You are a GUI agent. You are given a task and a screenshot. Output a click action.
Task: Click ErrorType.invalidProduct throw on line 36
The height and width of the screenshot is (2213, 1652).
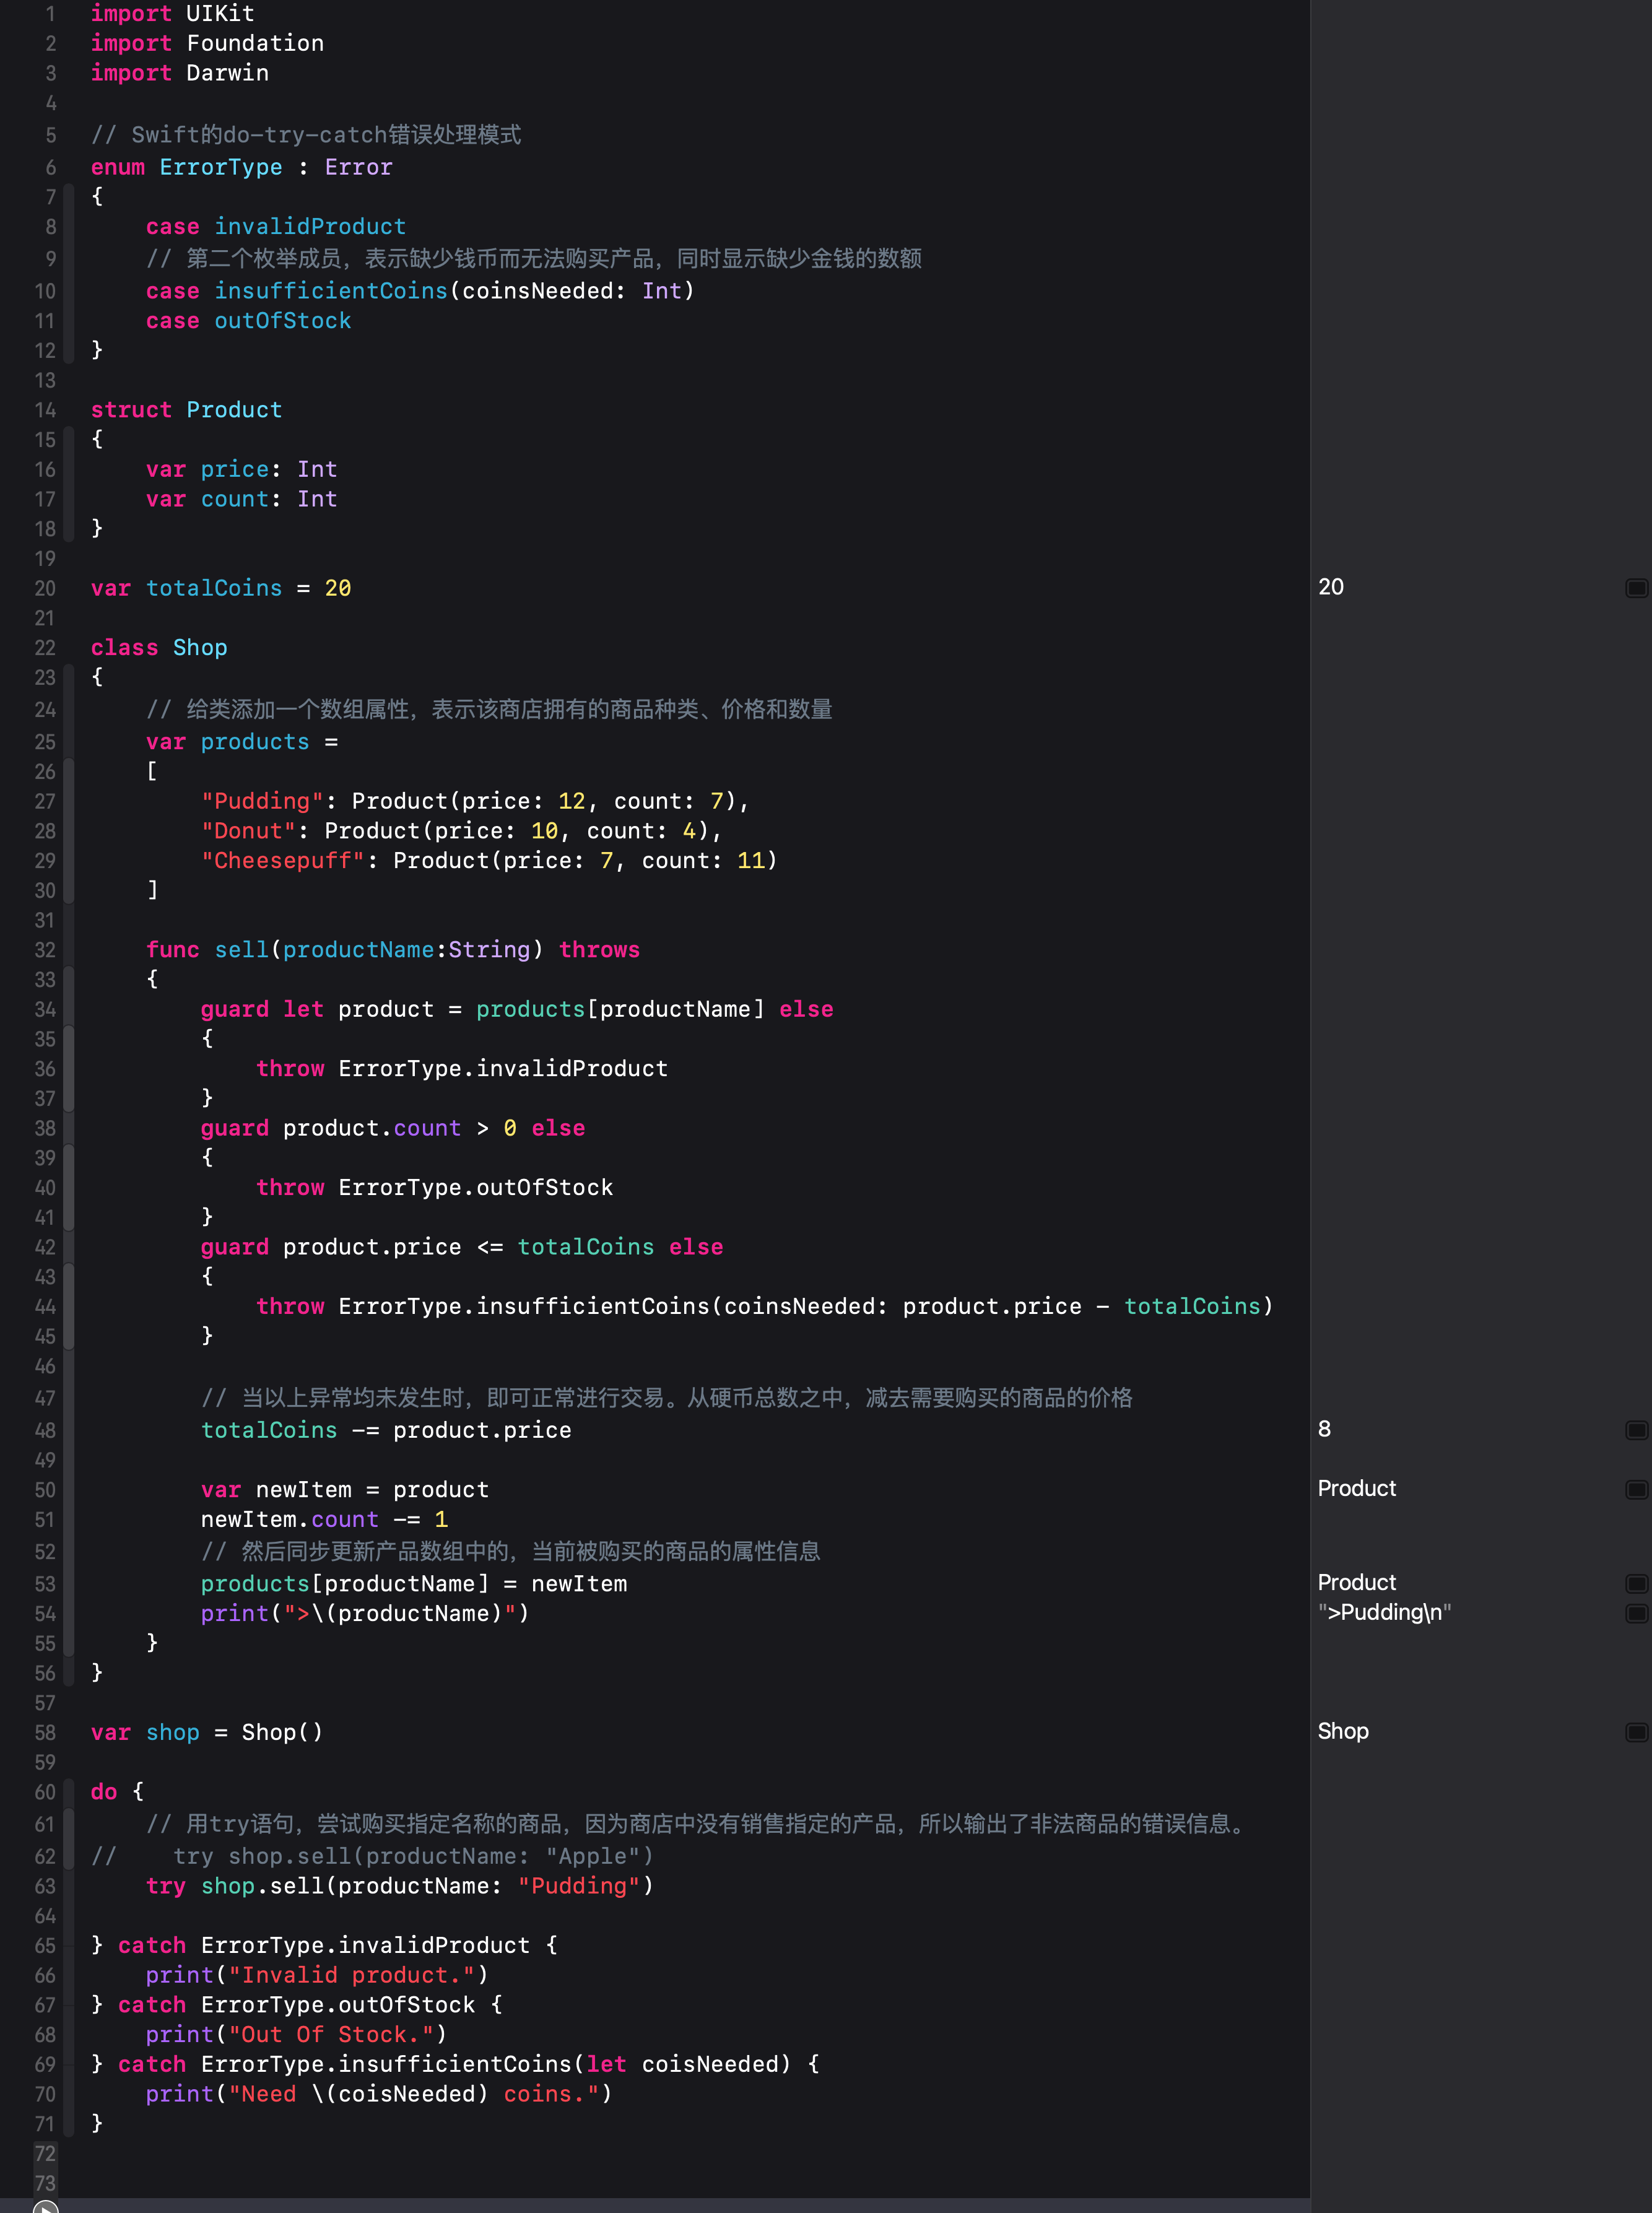coord(503,1069)
